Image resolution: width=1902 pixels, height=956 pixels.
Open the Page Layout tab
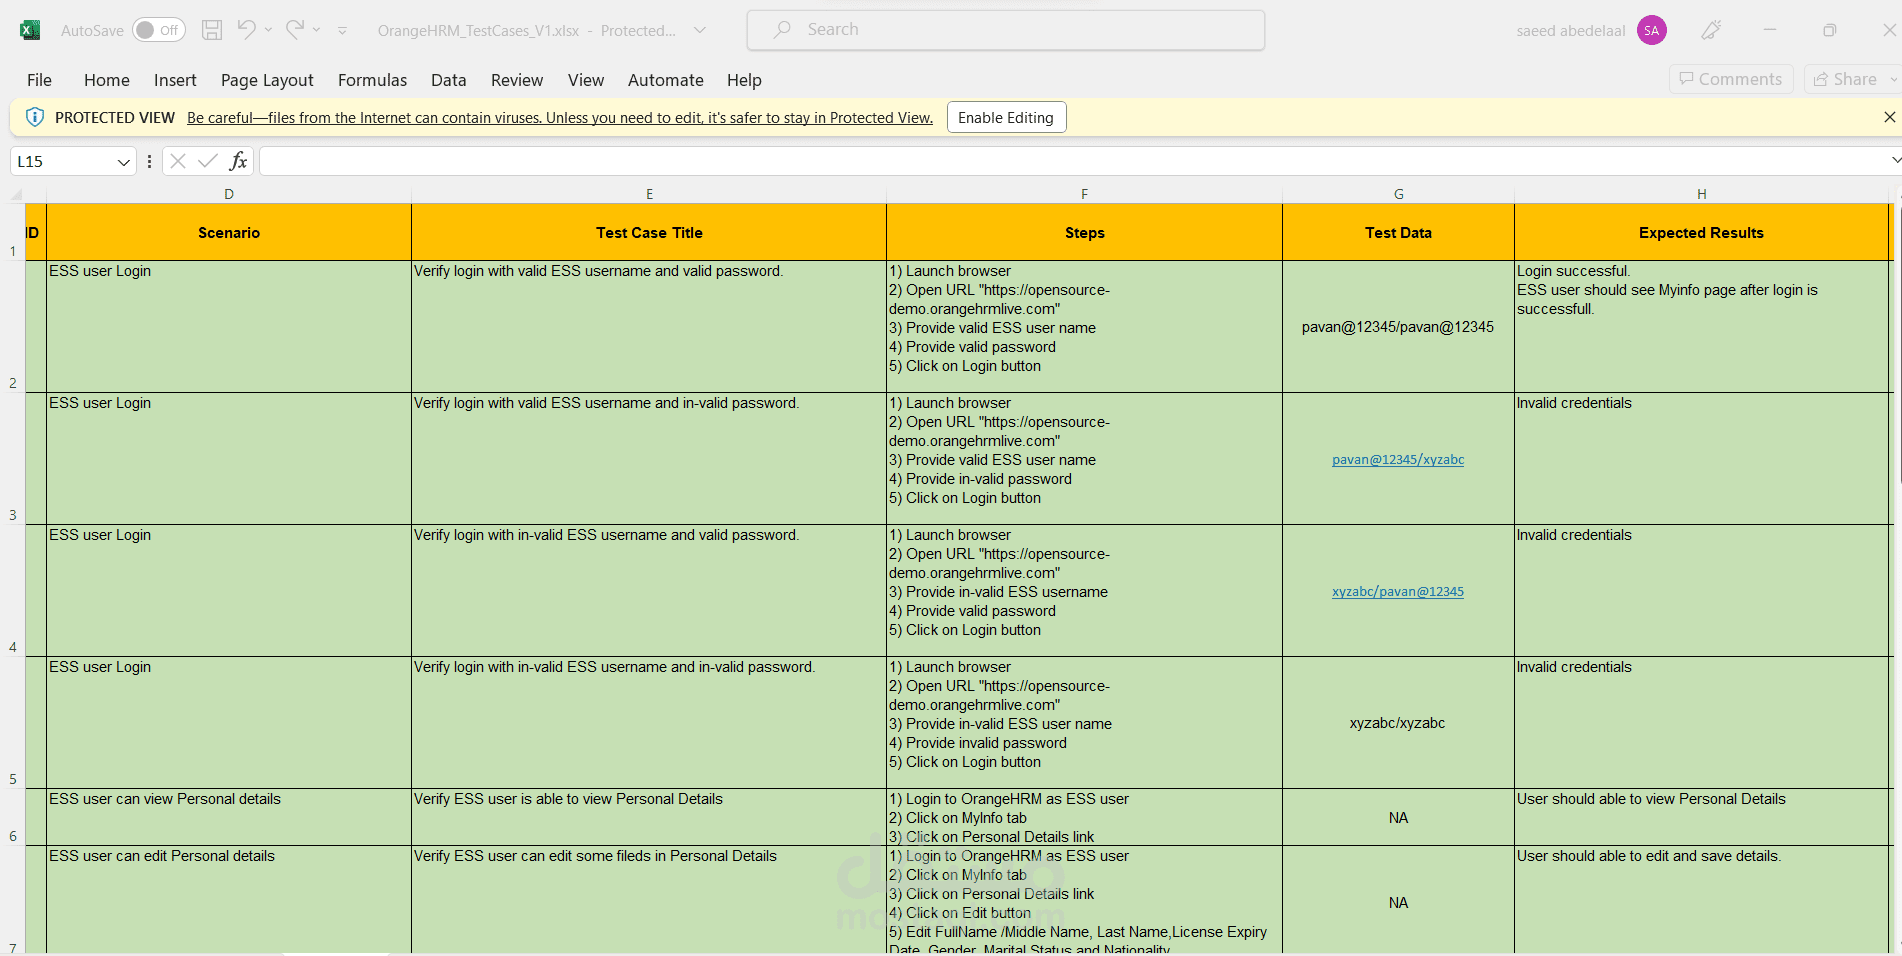click(267, 80)
